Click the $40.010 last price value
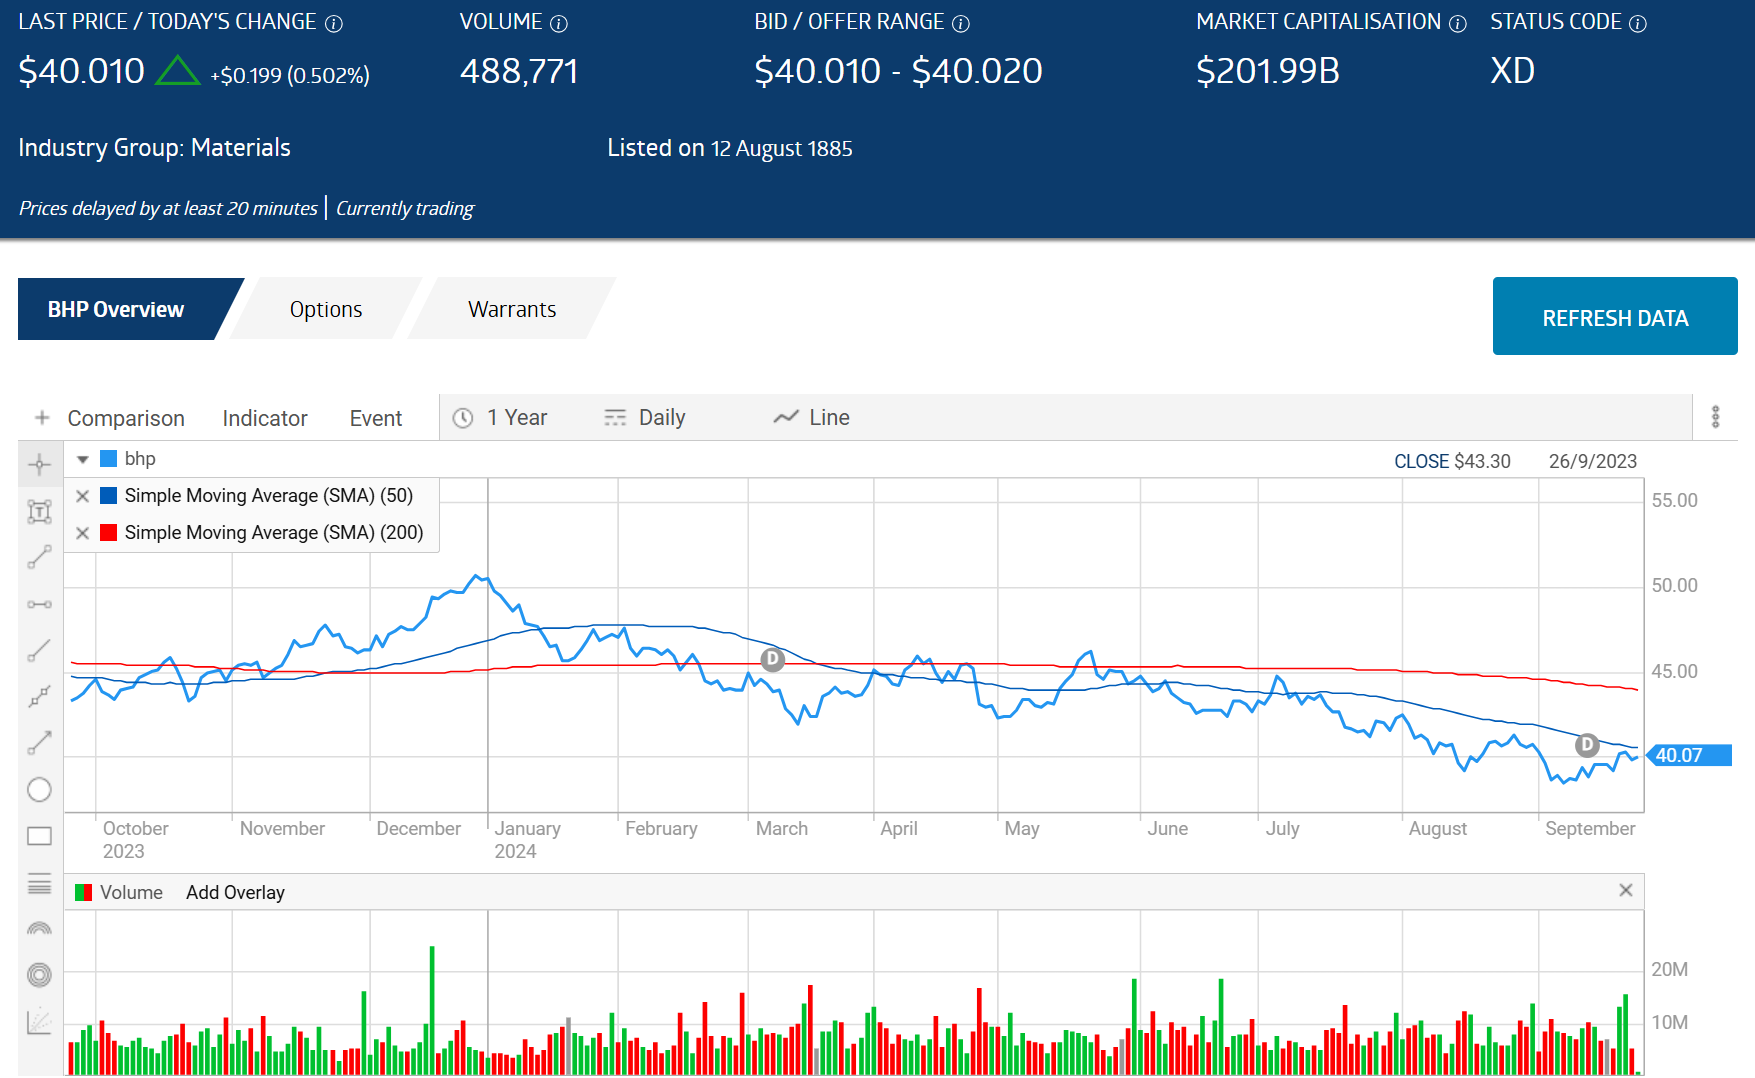The image size is (1755, 1078). [x=81, y=71]
